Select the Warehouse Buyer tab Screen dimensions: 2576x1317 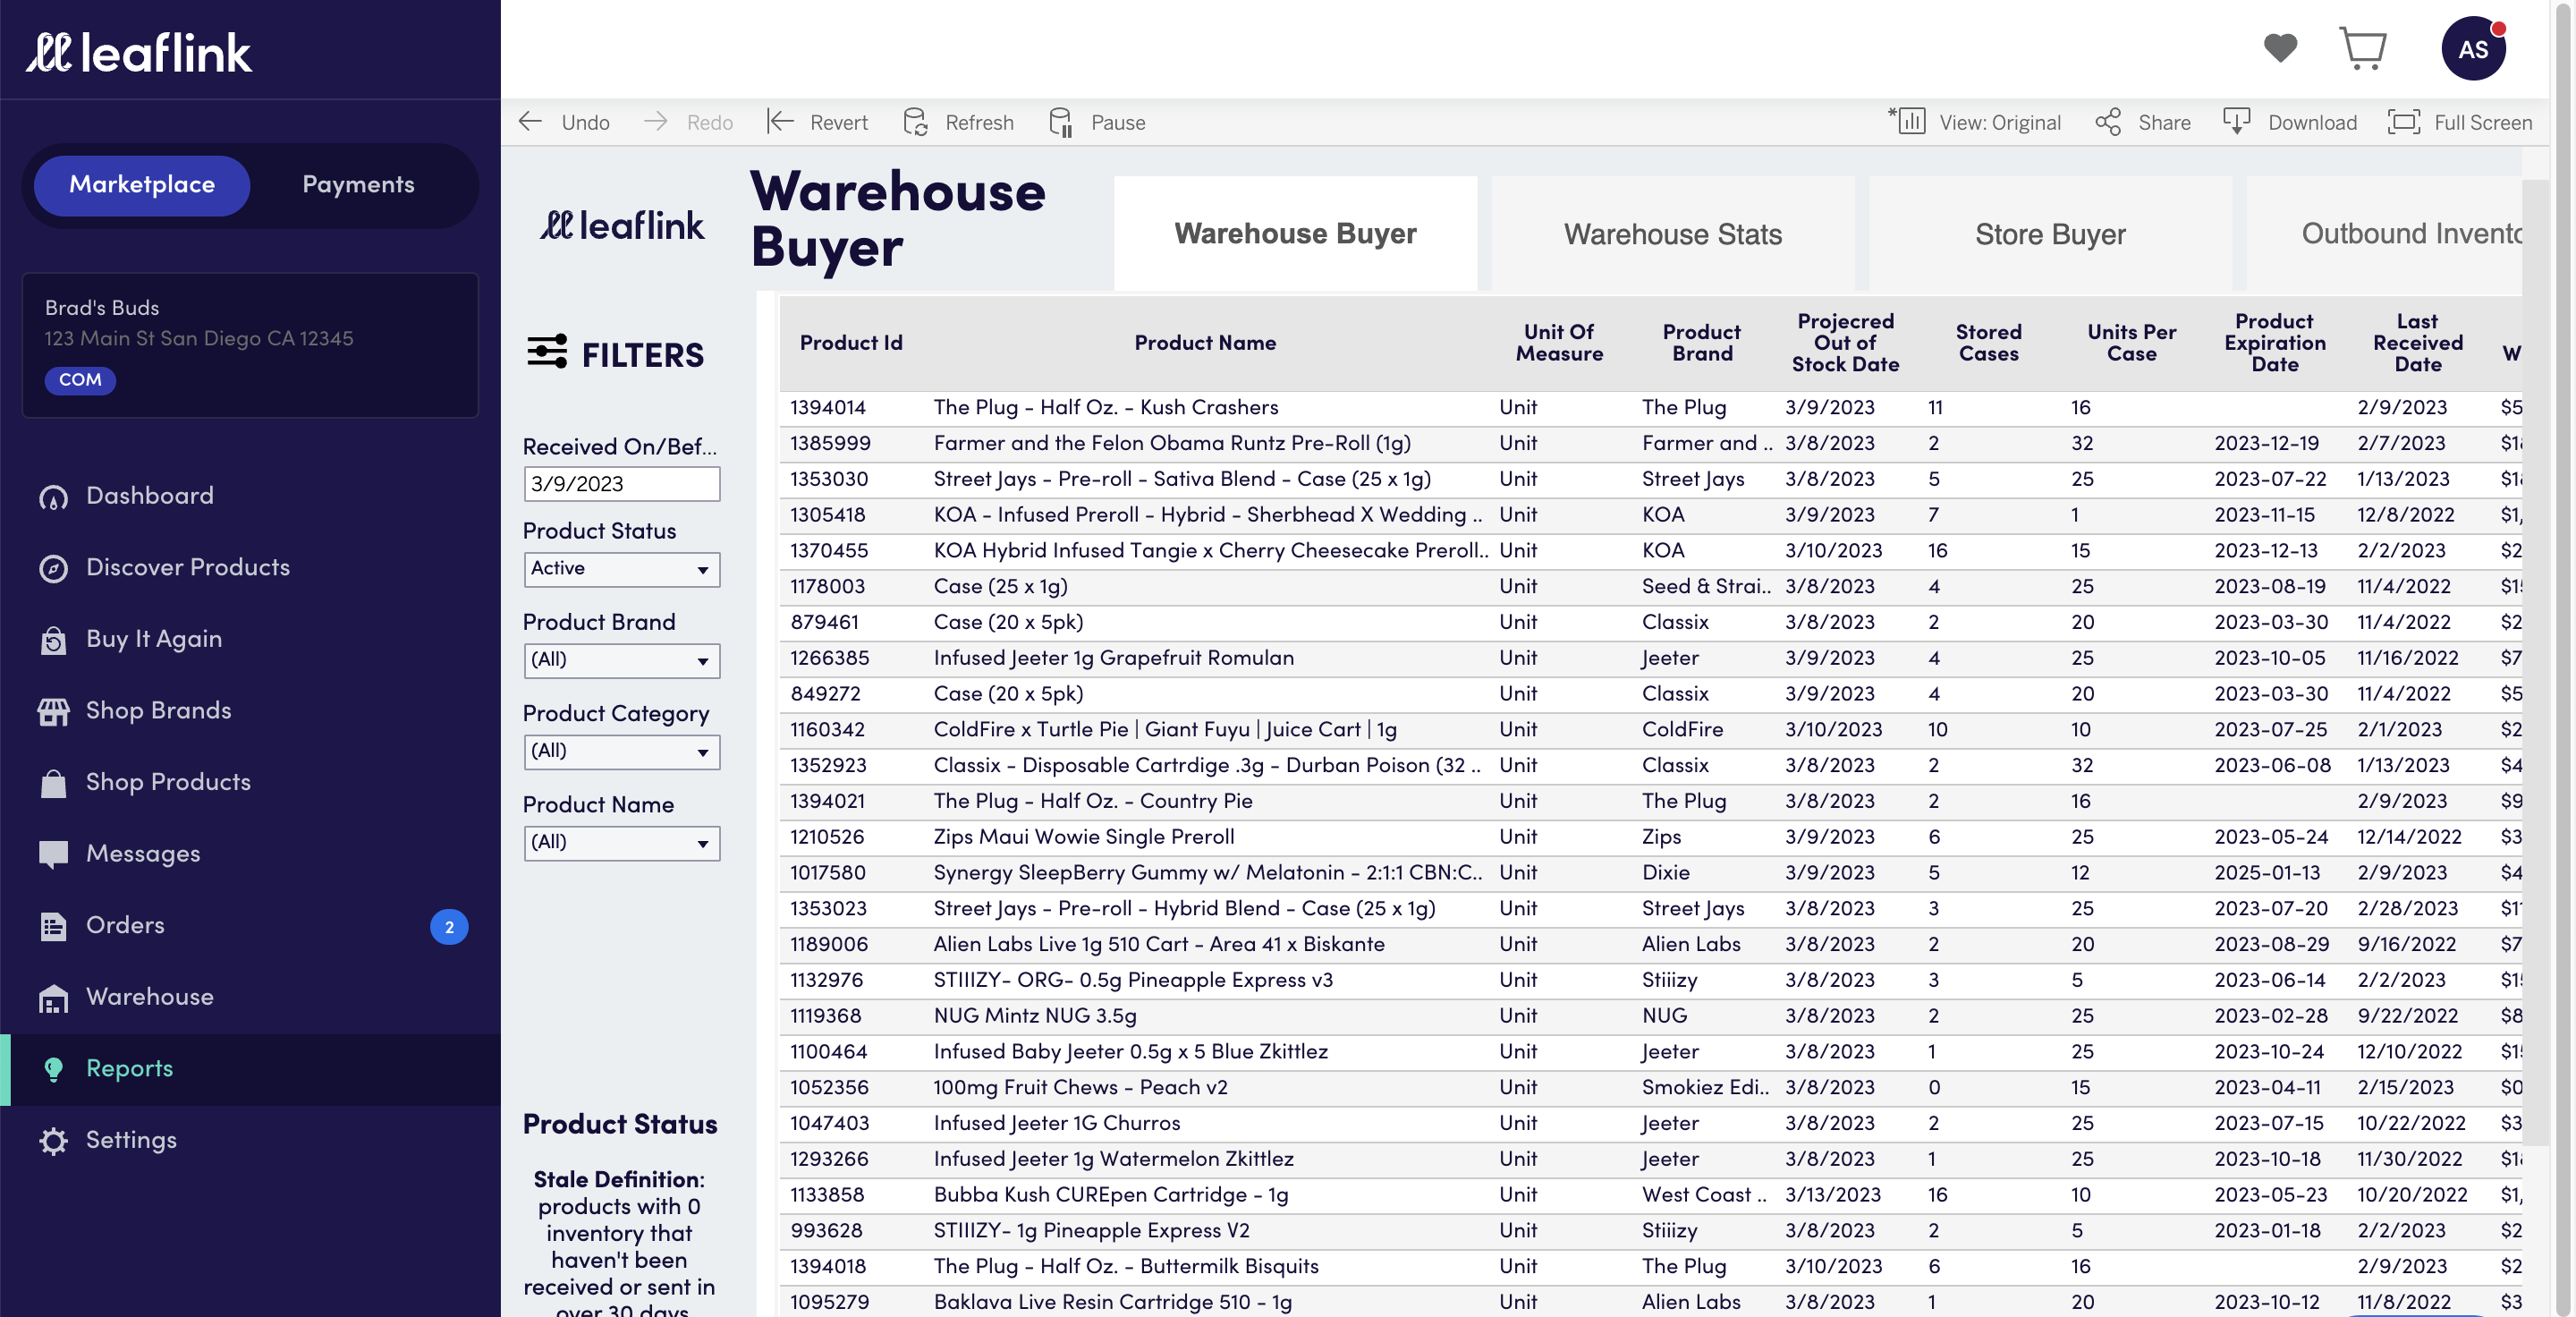(1295, 234)
